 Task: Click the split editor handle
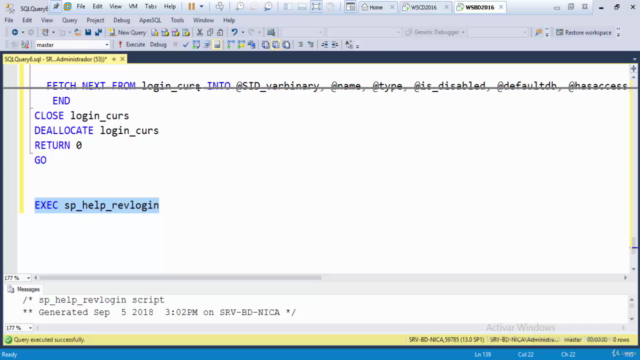pos(633,69)
